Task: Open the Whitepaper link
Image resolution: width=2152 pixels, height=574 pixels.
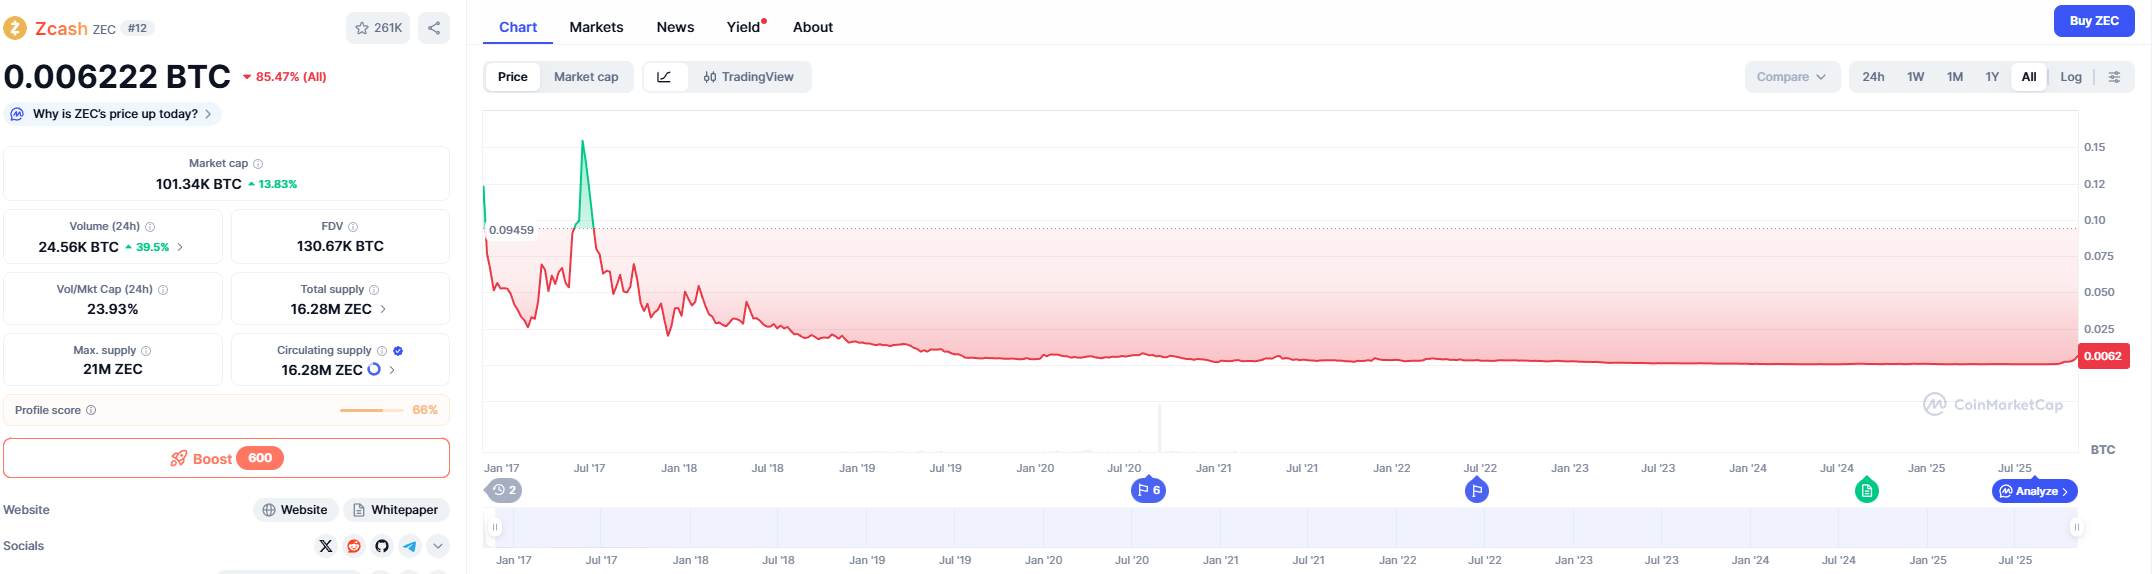Action: pos(396,510)
